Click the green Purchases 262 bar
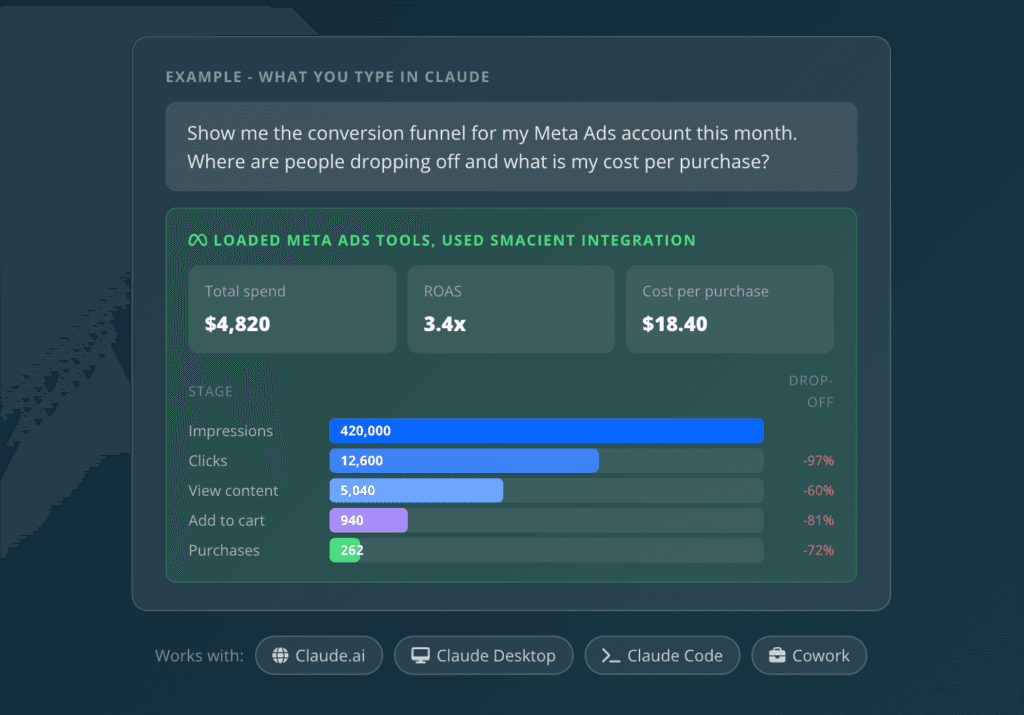Image resolution: width=1024 pixels, height=715 pixels. (345, 550)
